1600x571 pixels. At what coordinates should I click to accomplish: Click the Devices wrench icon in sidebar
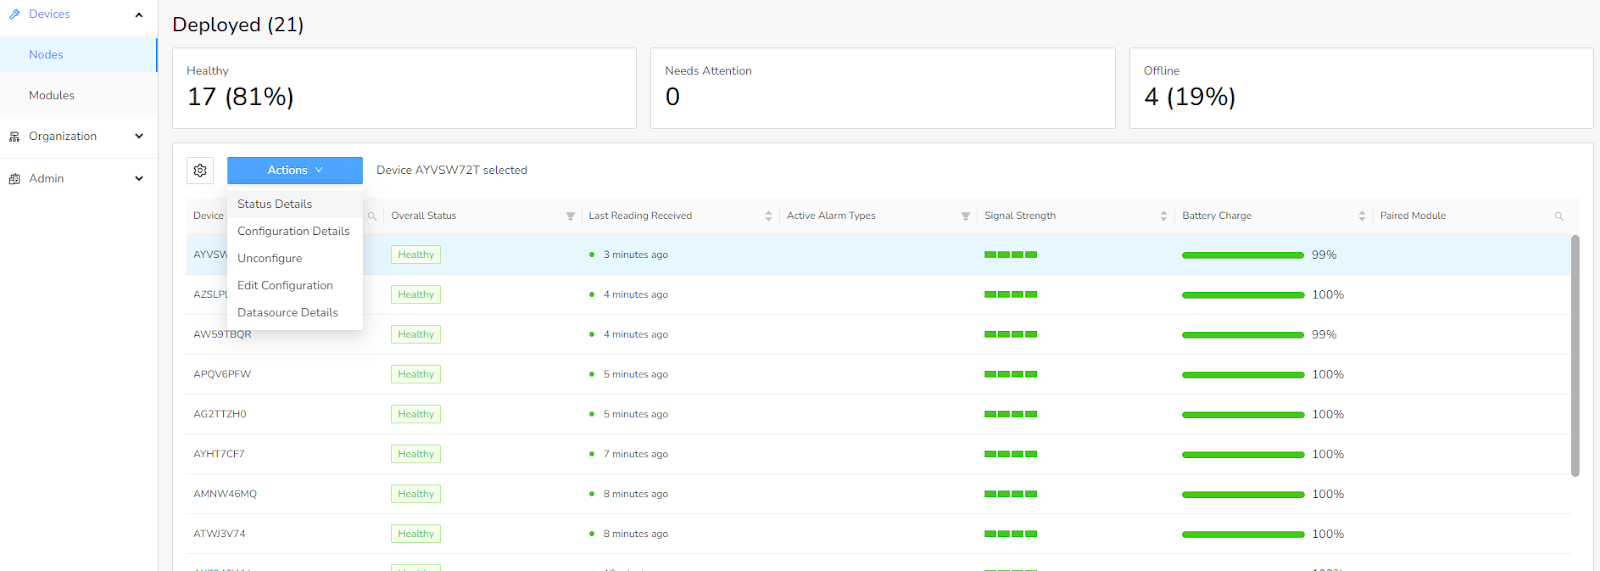(14, 14)
